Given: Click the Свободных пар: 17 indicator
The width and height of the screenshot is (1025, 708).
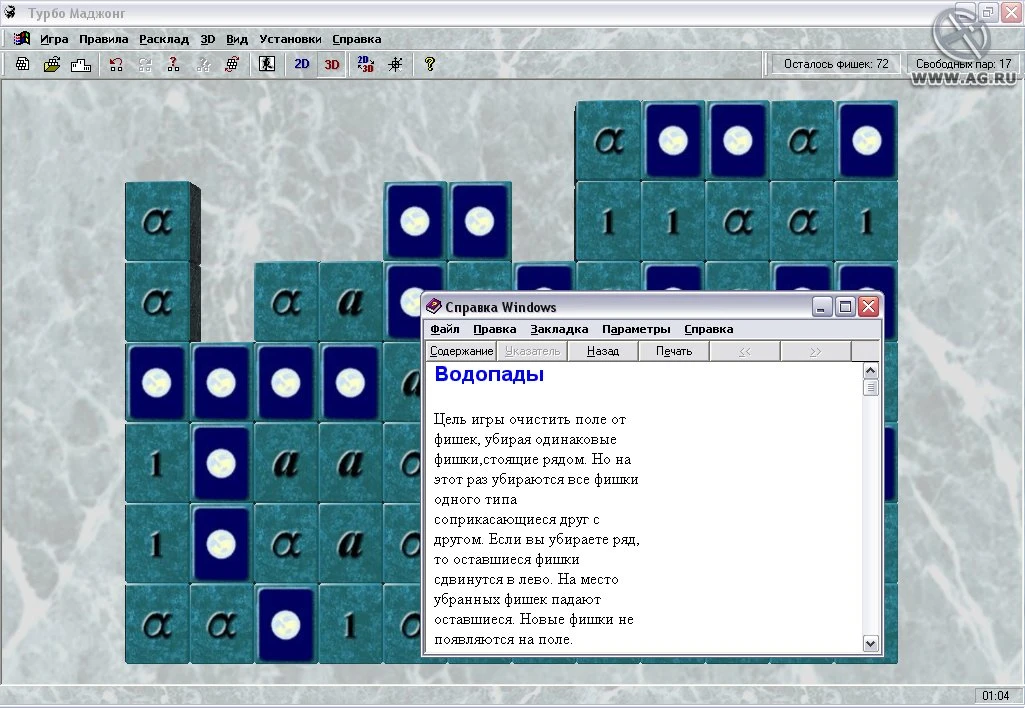Looking at the screenshot, I should pyautogui.click(x=963, y=64).
